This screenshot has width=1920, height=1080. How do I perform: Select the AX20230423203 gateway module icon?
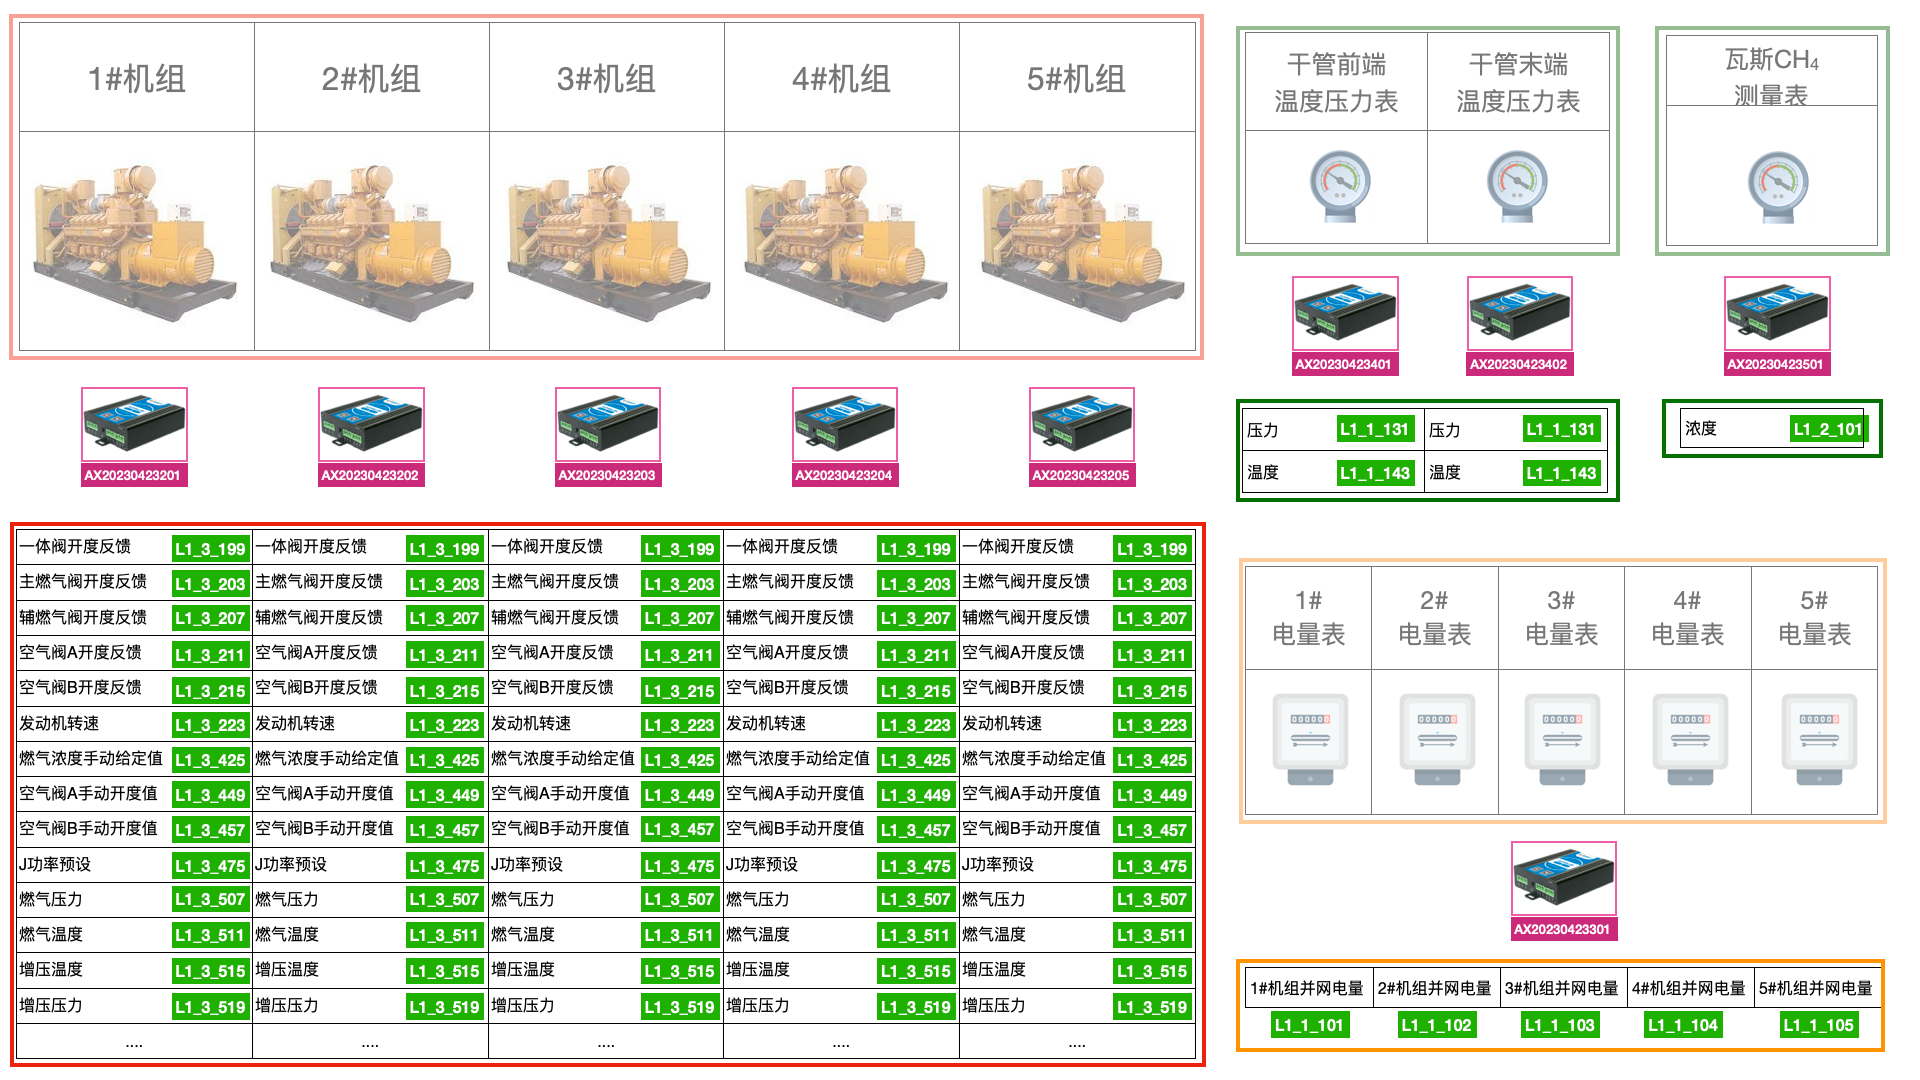coord(608,426)
